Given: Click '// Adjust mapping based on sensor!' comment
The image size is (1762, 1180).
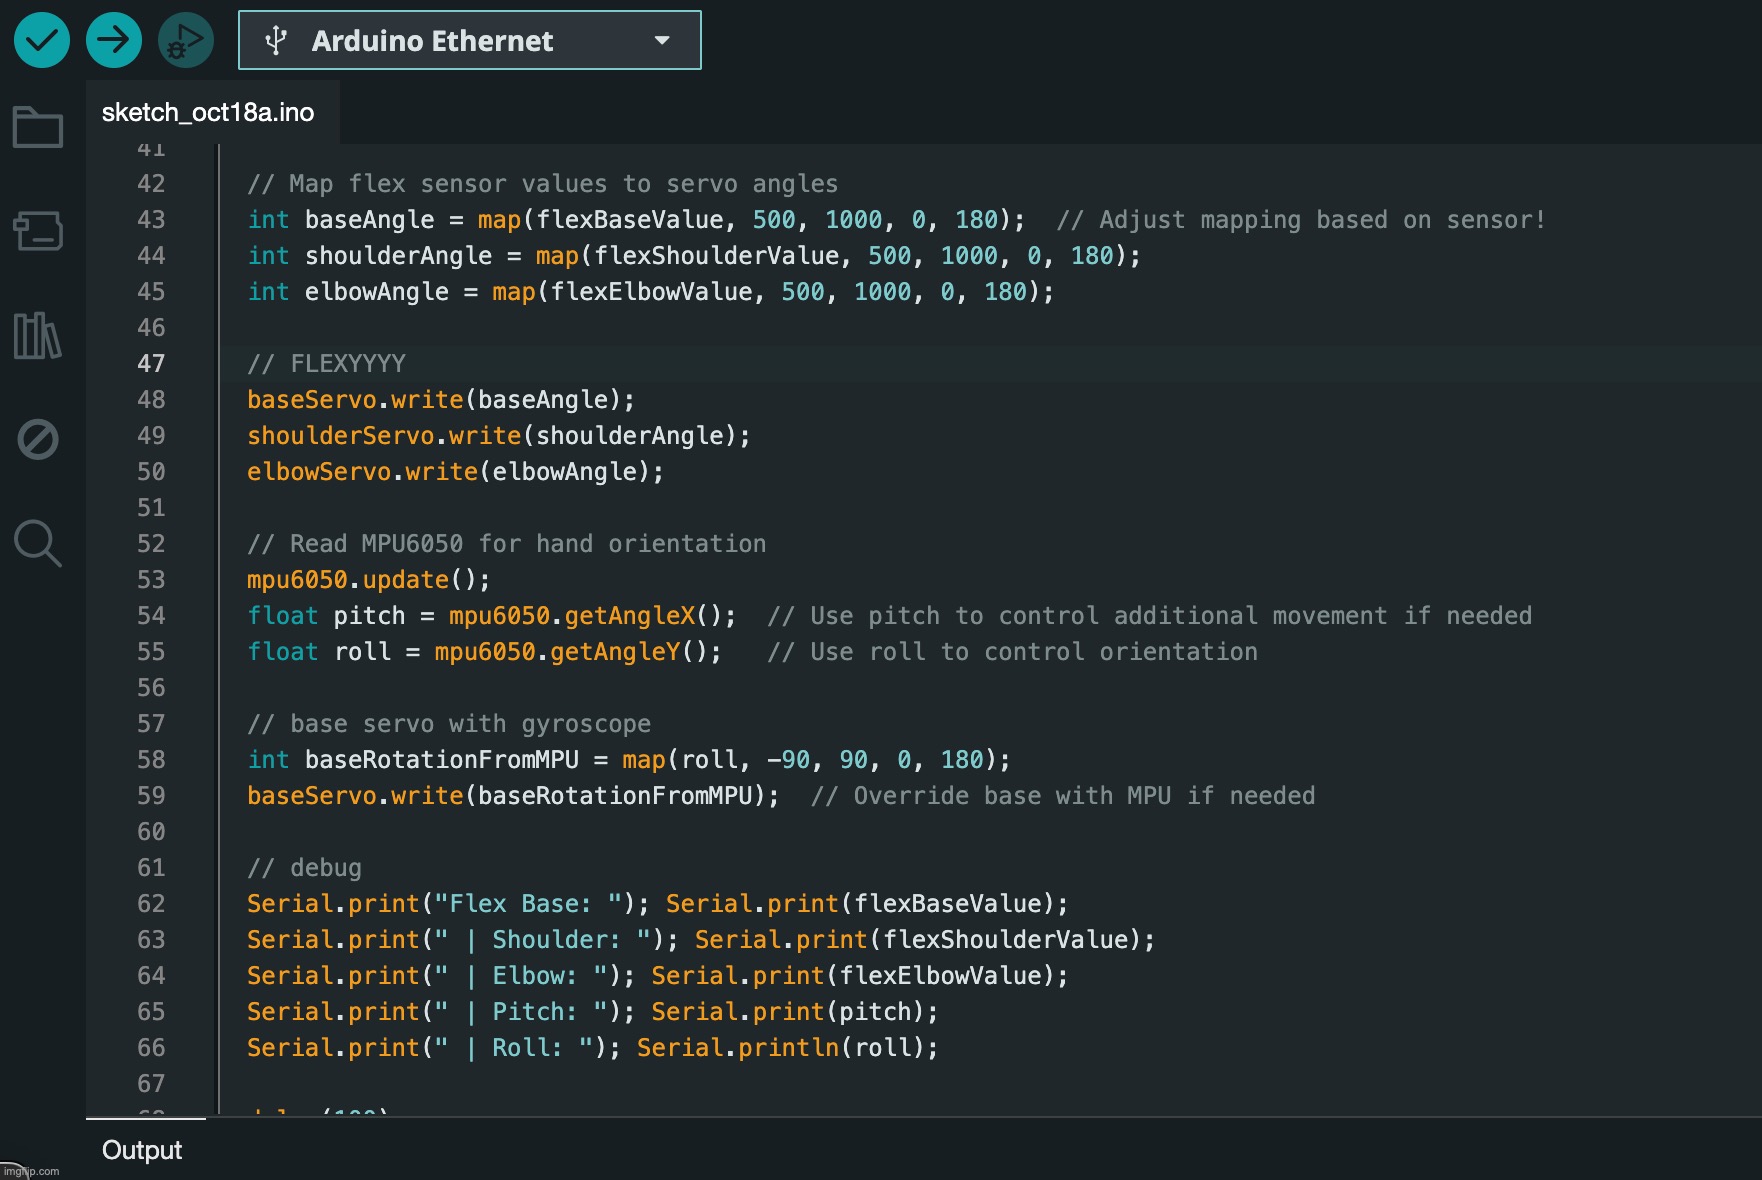Looking at the screenshot, I should click(1301, 220).
